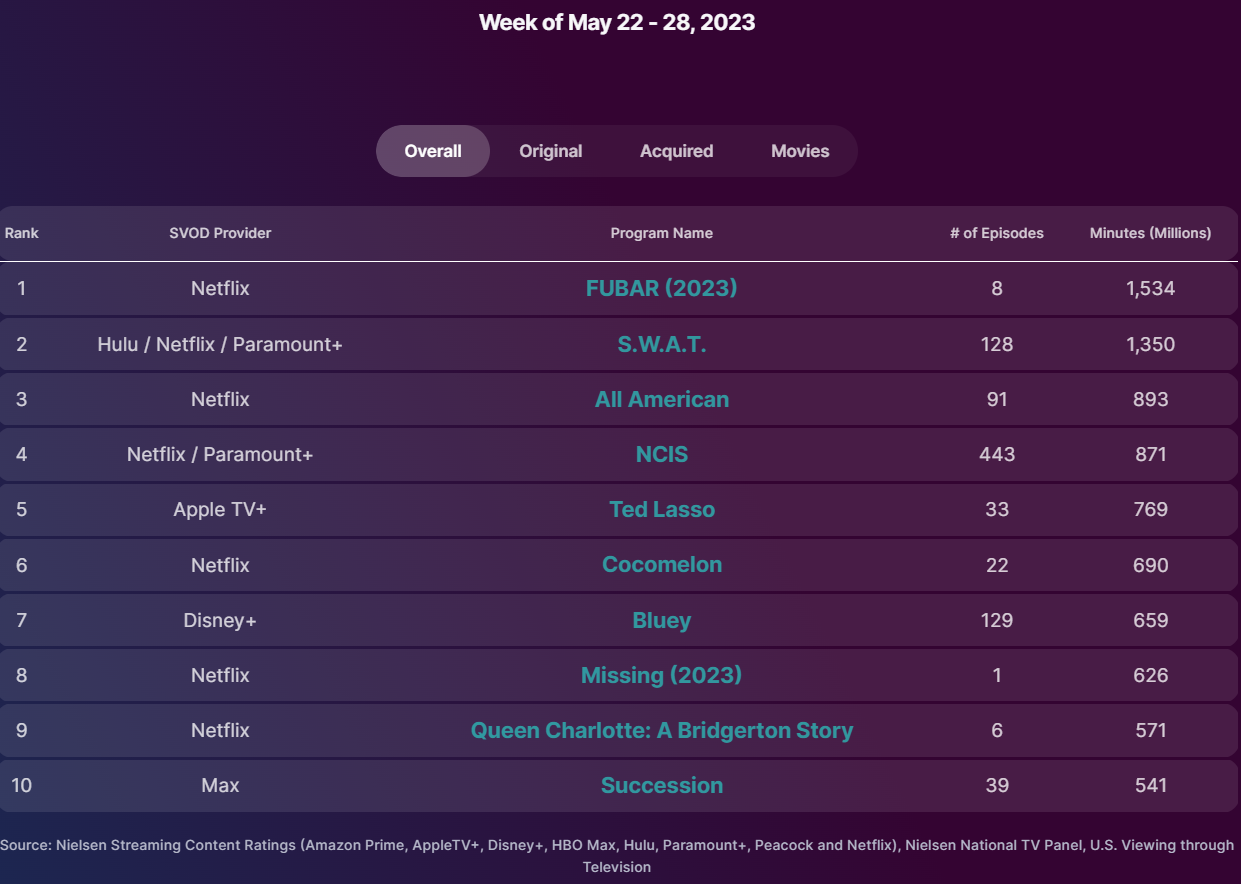Open the Movies tab

(x=799, y=150)
